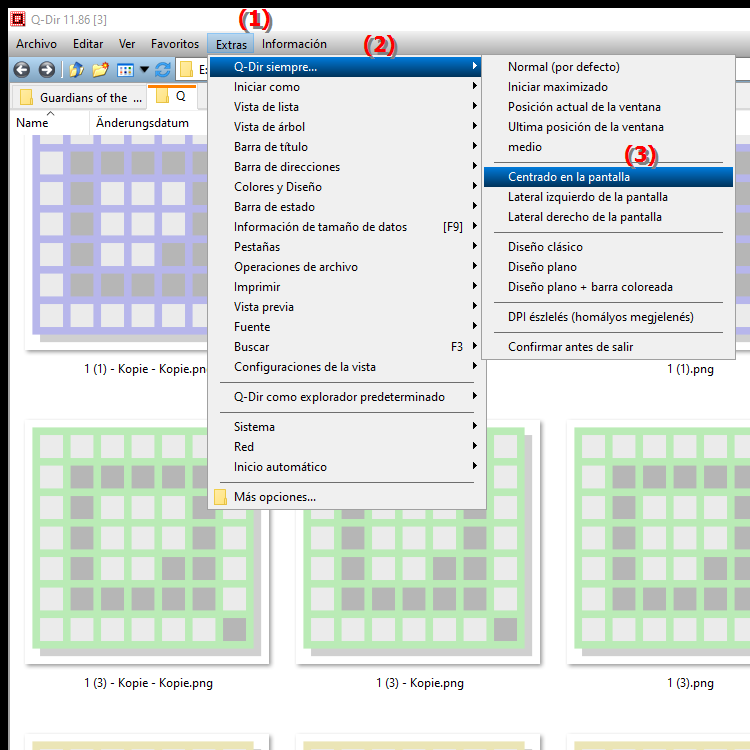This screenshot has width=750, height=750.
Task: Select Diseño clásico option
Action: coord(608,247)
